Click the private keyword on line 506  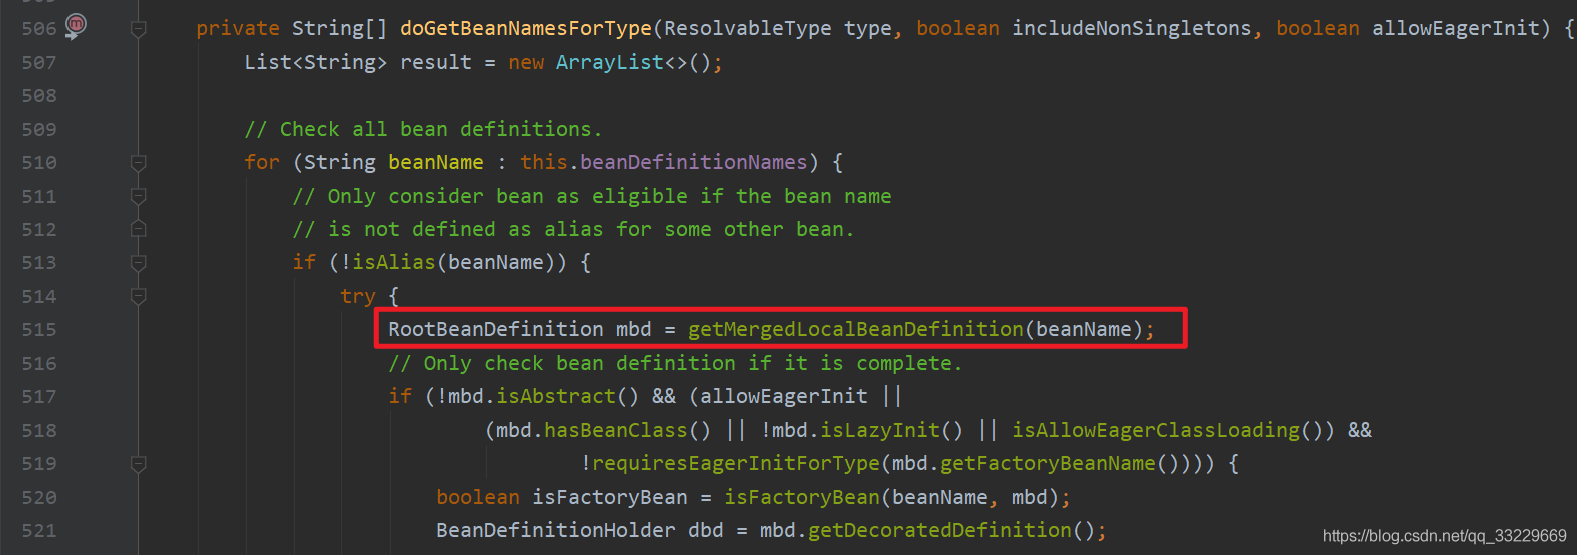pos(238,29)
